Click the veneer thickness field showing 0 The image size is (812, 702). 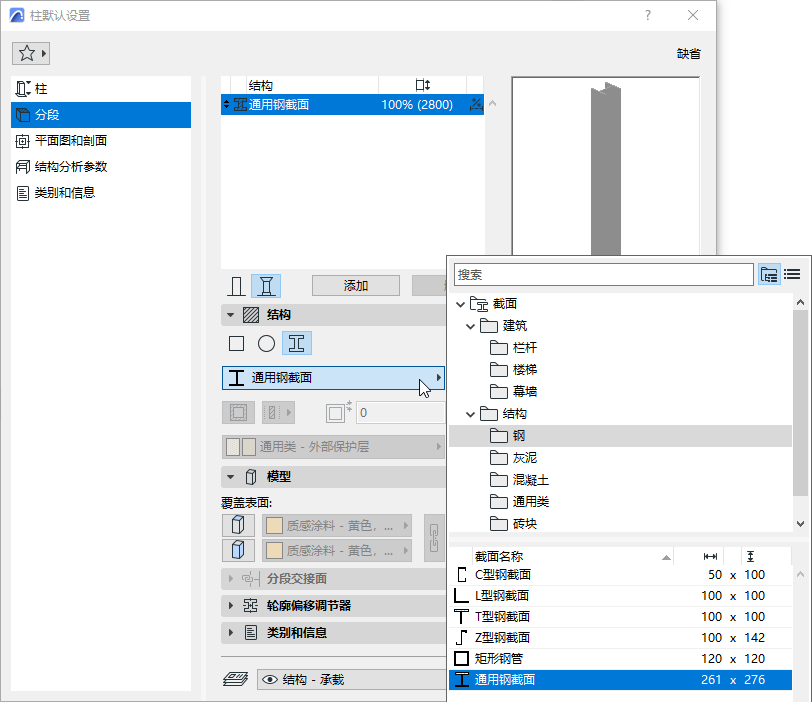400,413
